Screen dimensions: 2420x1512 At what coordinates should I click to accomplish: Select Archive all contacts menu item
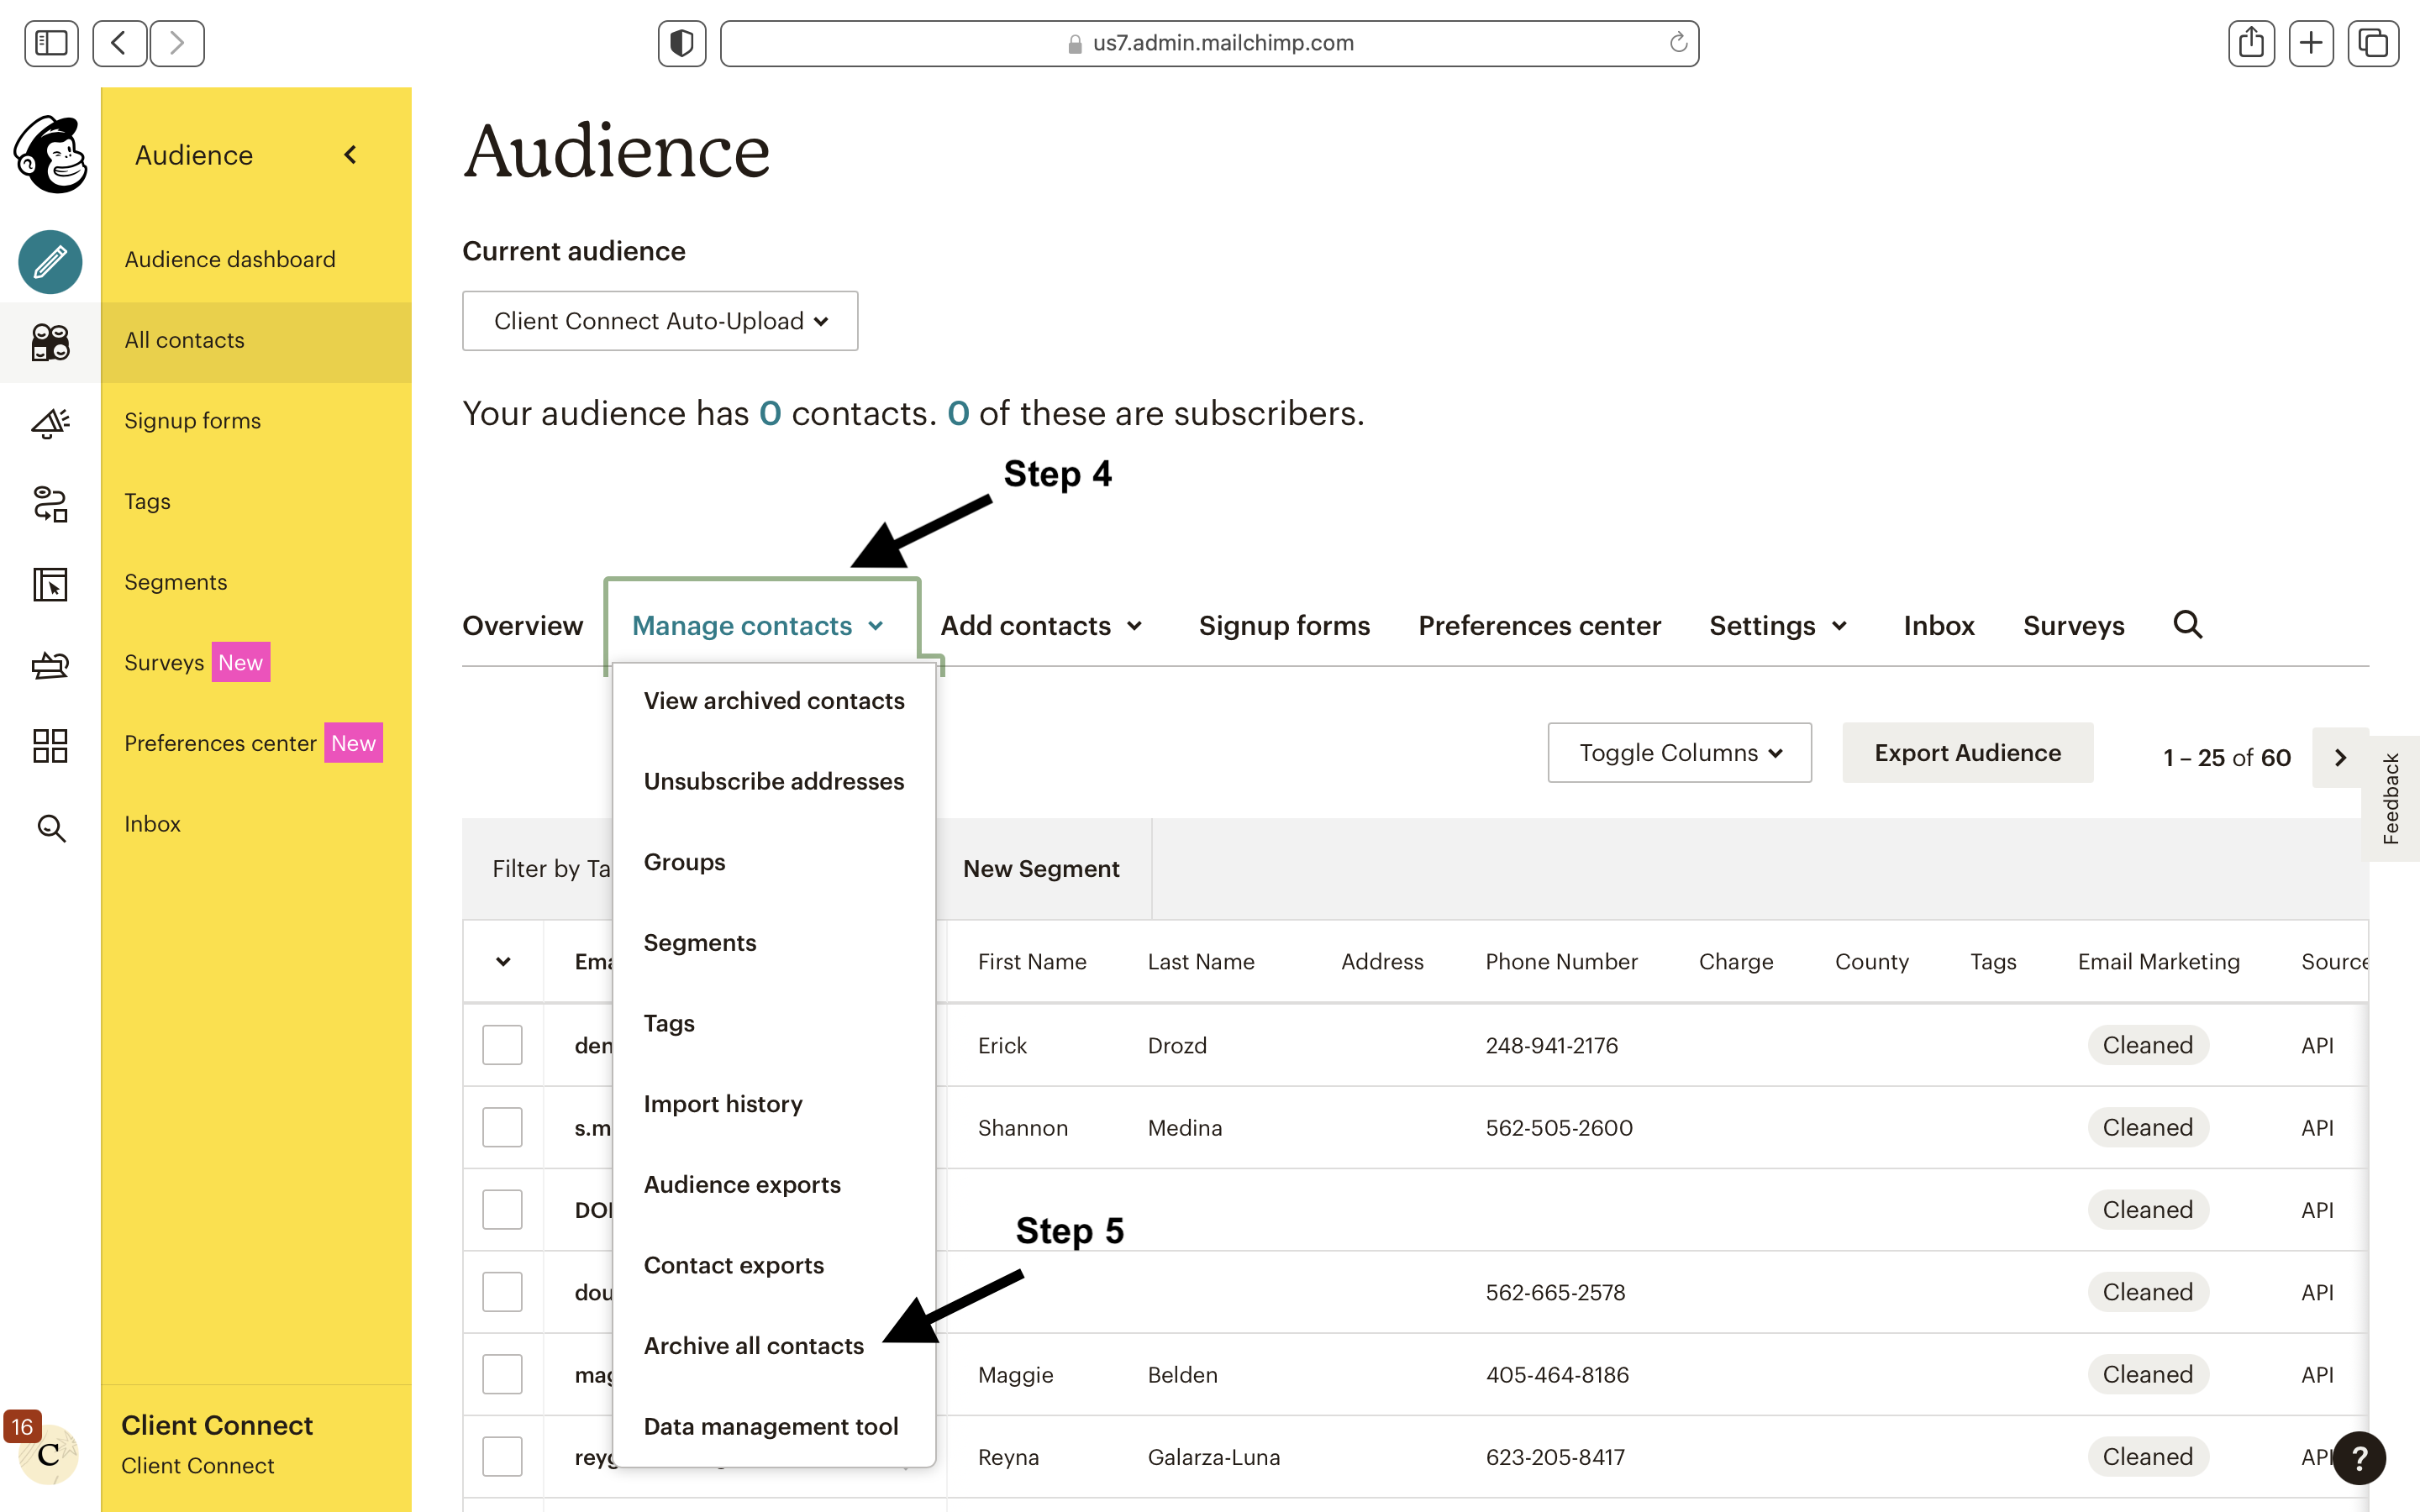tap(774, 1345)
